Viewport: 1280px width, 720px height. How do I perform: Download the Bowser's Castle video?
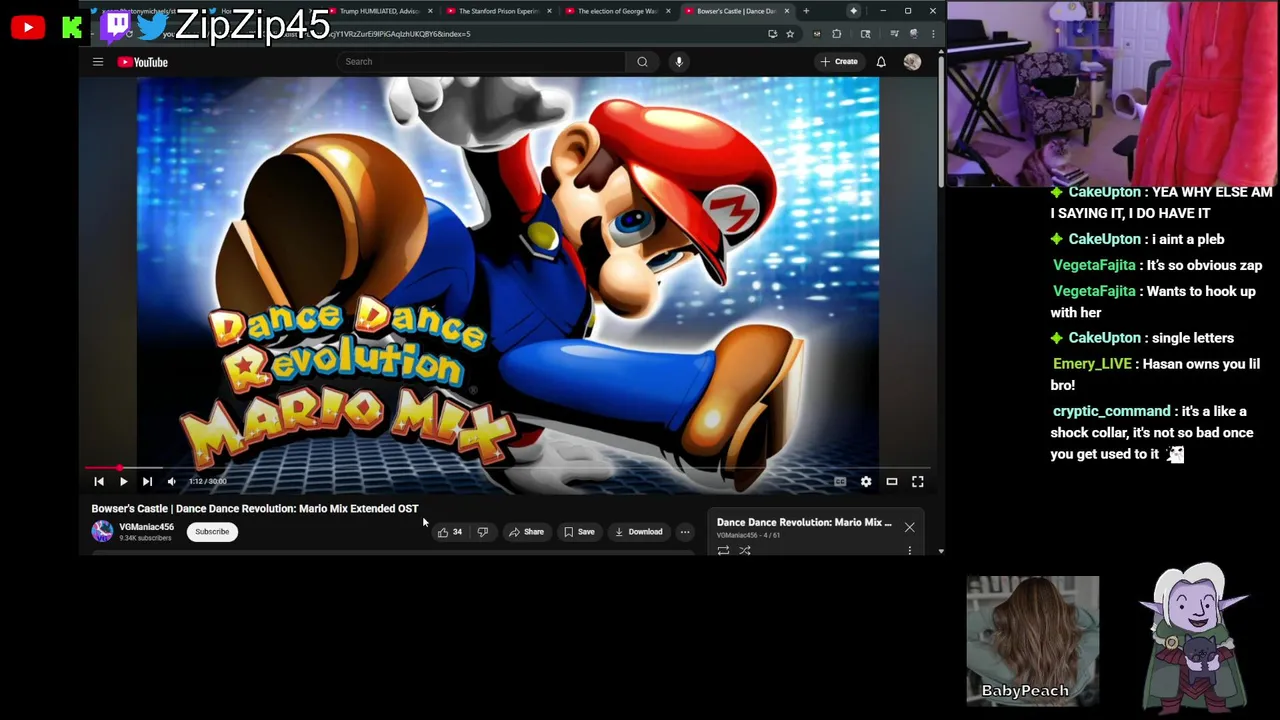click(639, 532)
